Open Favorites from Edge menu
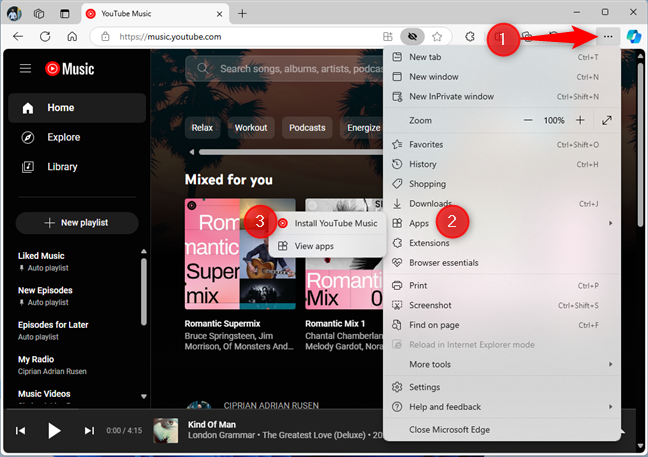Viewport: 648px width, 457px height. tap(502, 145)
